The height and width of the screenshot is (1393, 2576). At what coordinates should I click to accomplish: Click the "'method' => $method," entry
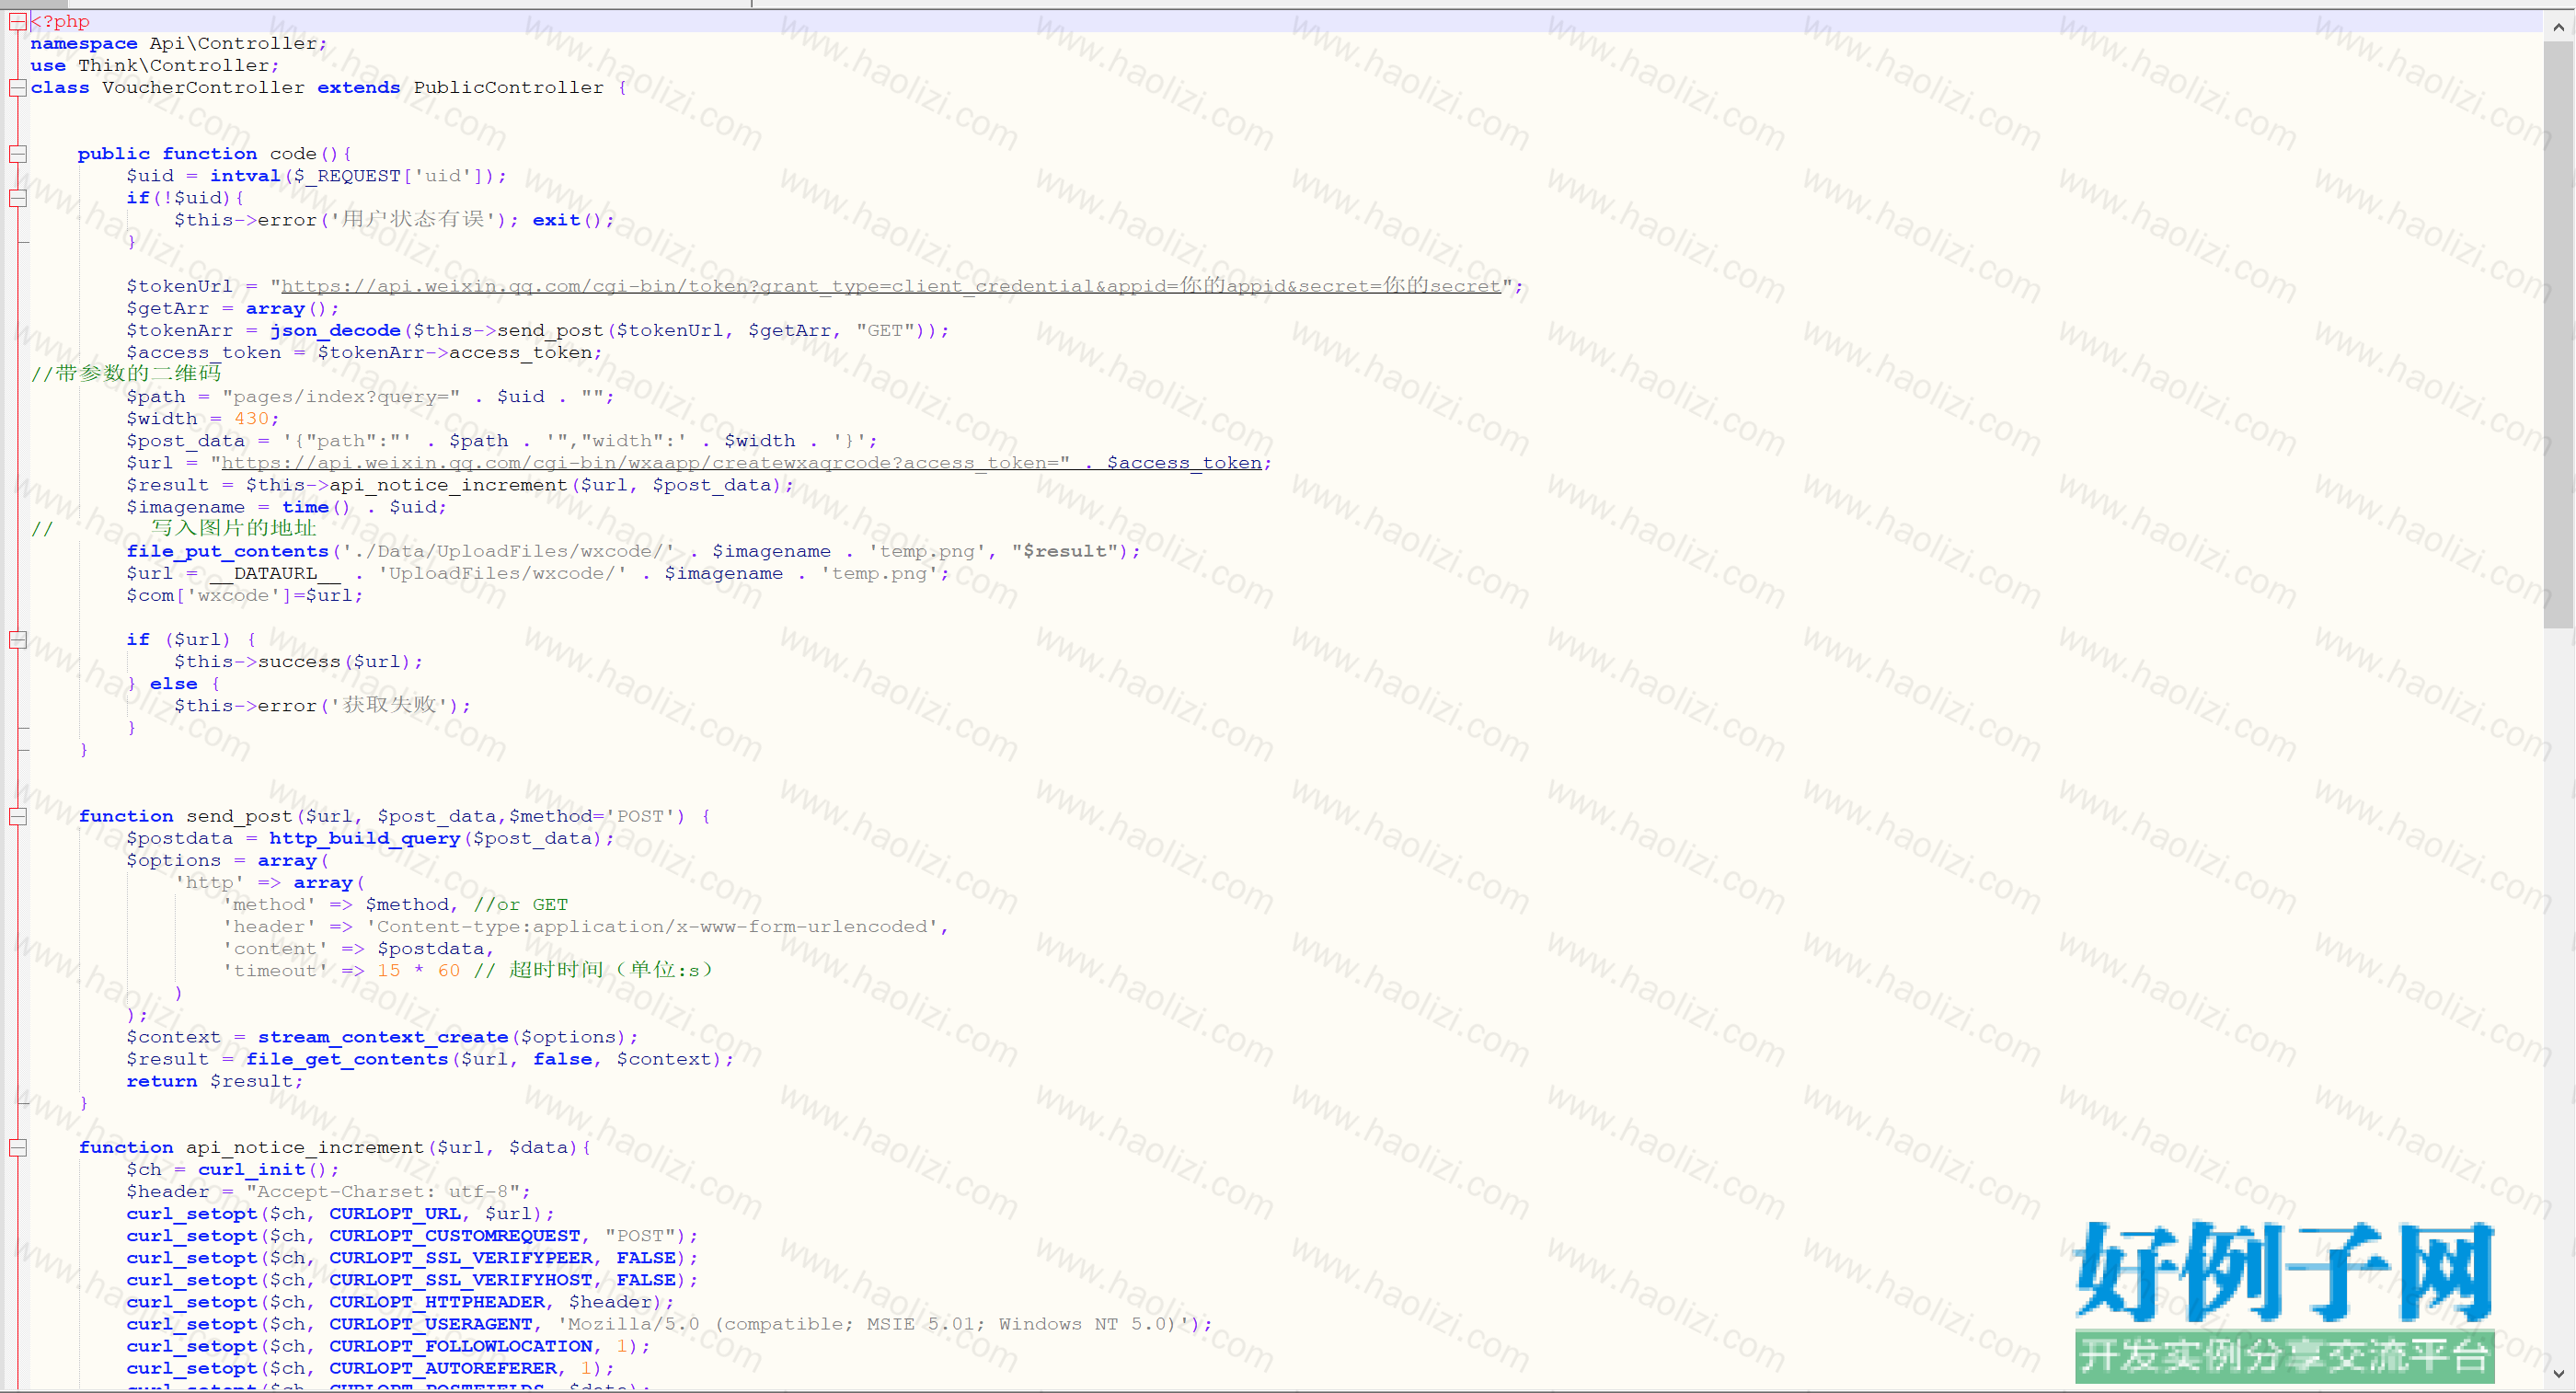click(x=340, y=905)
